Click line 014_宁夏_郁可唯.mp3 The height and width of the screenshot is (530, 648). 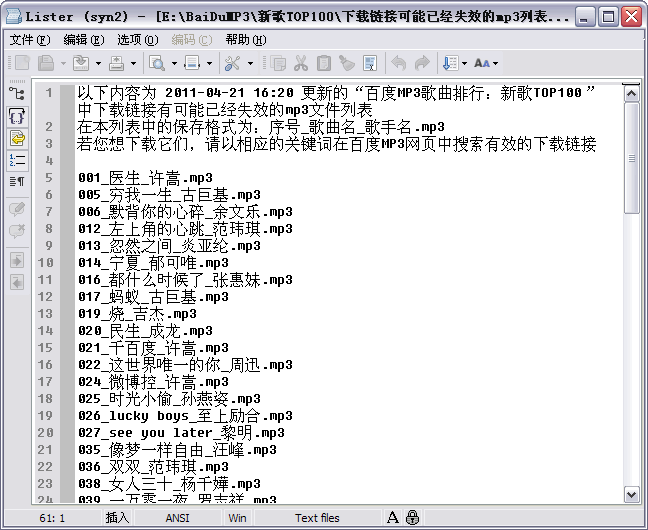pyautogui.click(x=153, y=263)
